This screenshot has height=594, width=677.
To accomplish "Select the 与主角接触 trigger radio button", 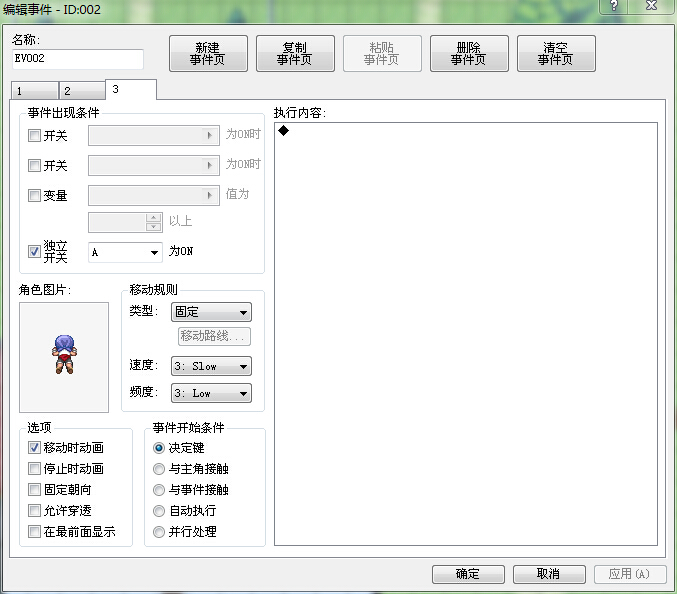I will [159, 469].
